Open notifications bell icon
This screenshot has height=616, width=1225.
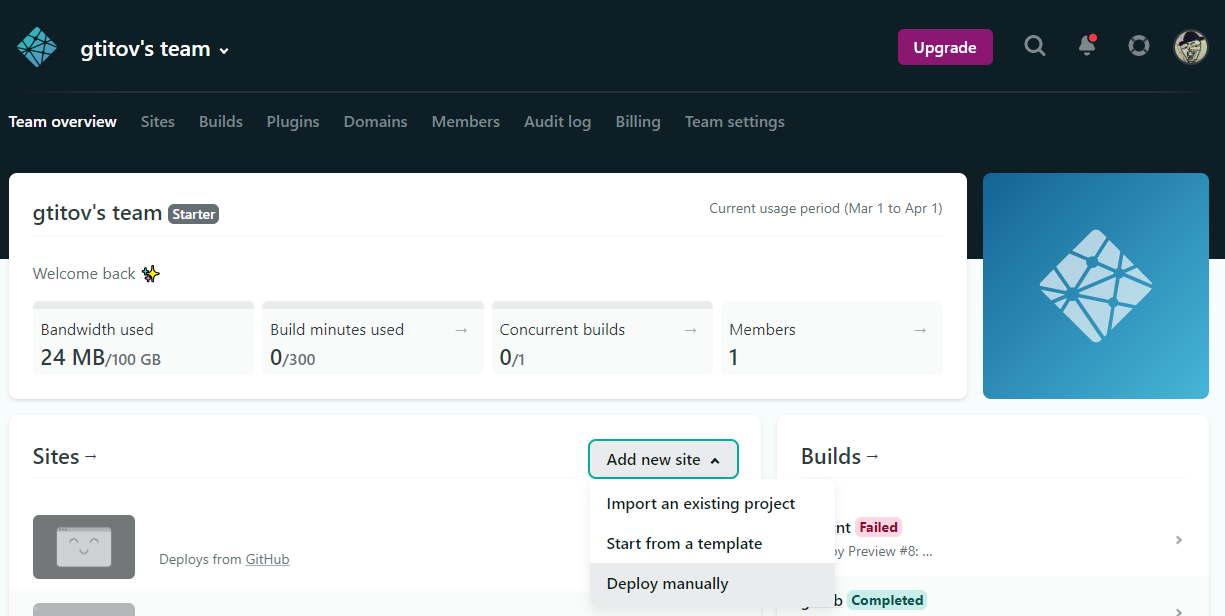pos(1087,46)
